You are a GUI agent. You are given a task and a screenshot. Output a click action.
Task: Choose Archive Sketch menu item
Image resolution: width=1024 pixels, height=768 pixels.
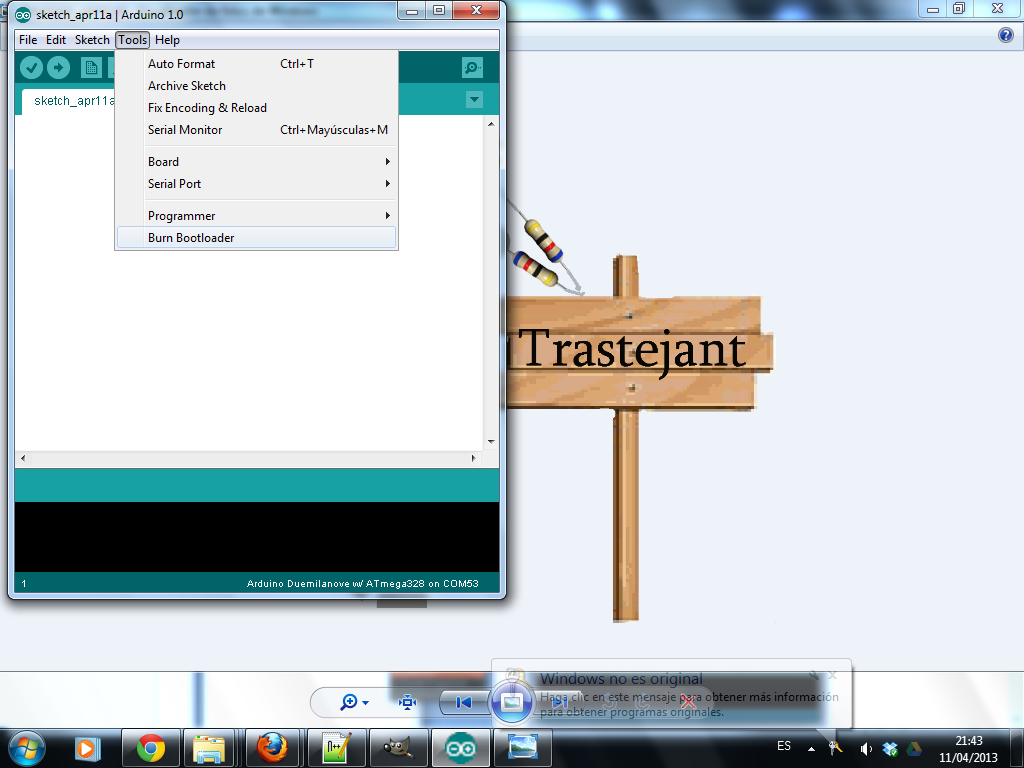pos(256,86)
